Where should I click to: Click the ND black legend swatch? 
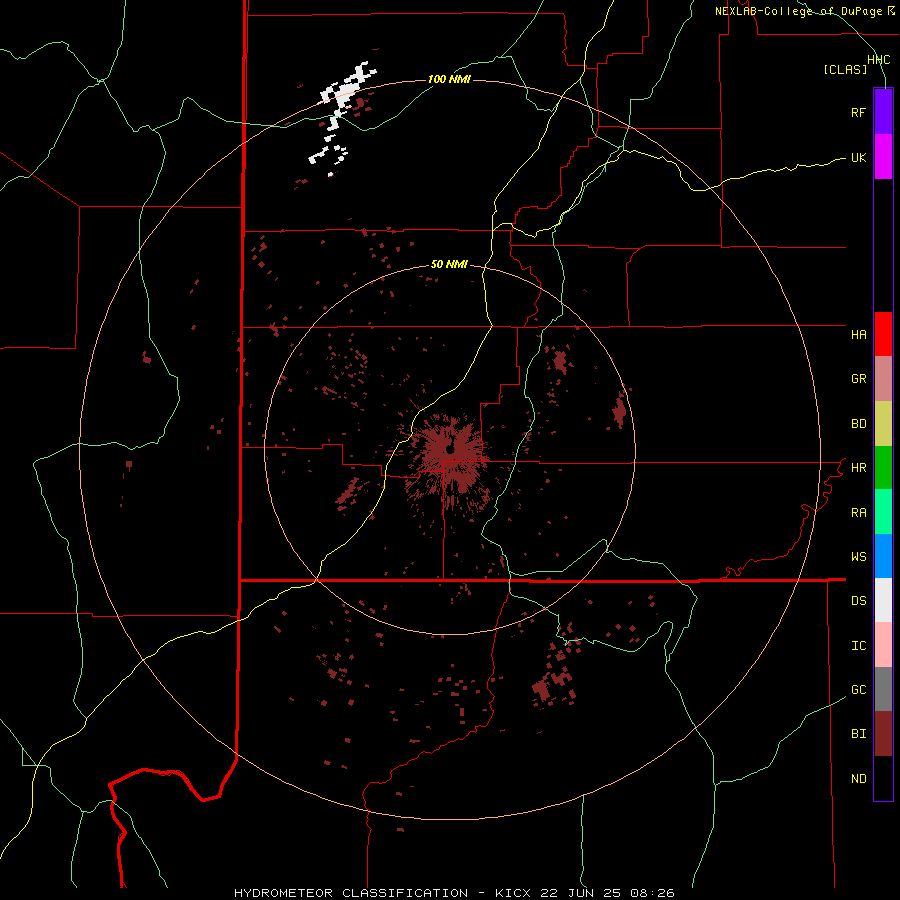[883, 778]
